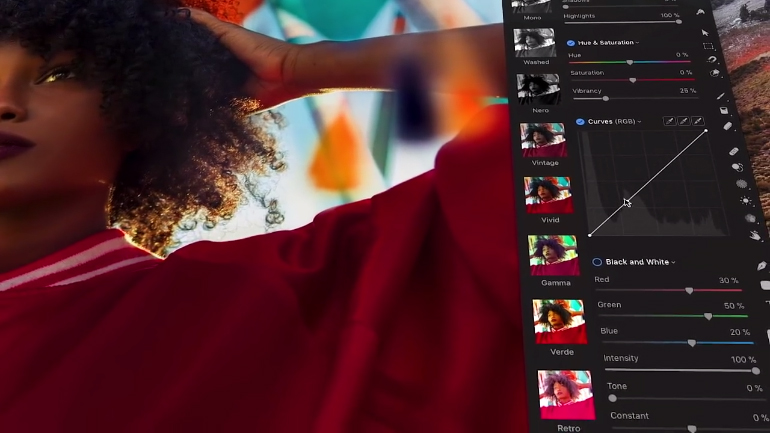Pick the gray point eyedropper in Curves
Screen dimensions: 770x433
(684, 121)
